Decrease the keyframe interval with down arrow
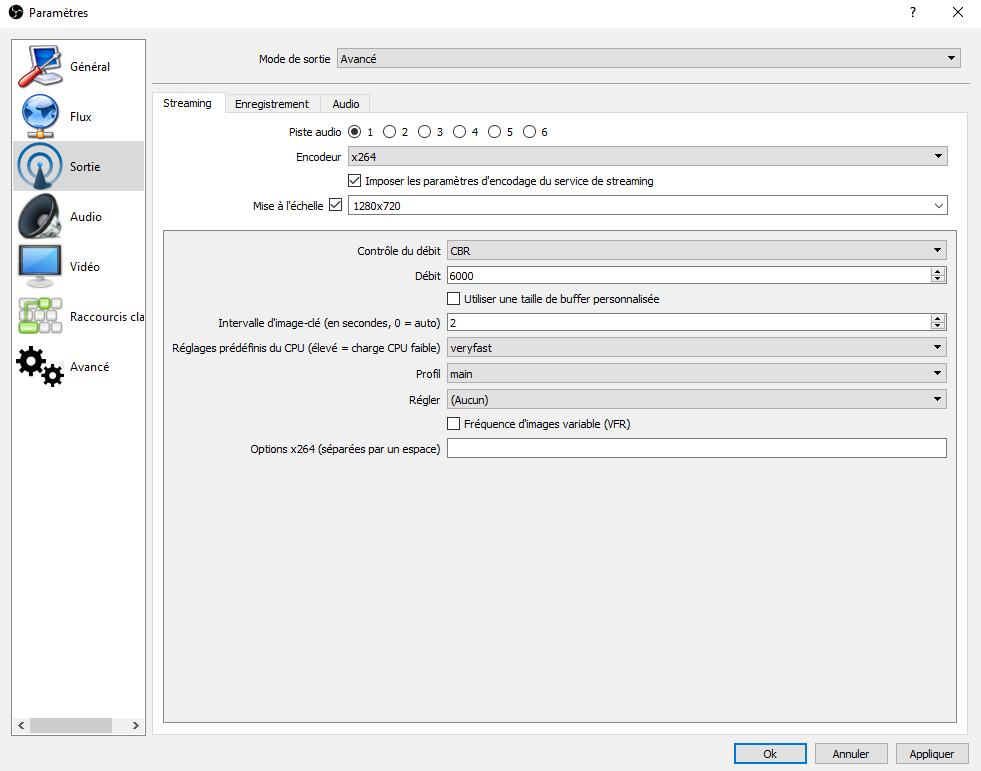This screenshot has height=771, width=981. (x=937, y=326)
